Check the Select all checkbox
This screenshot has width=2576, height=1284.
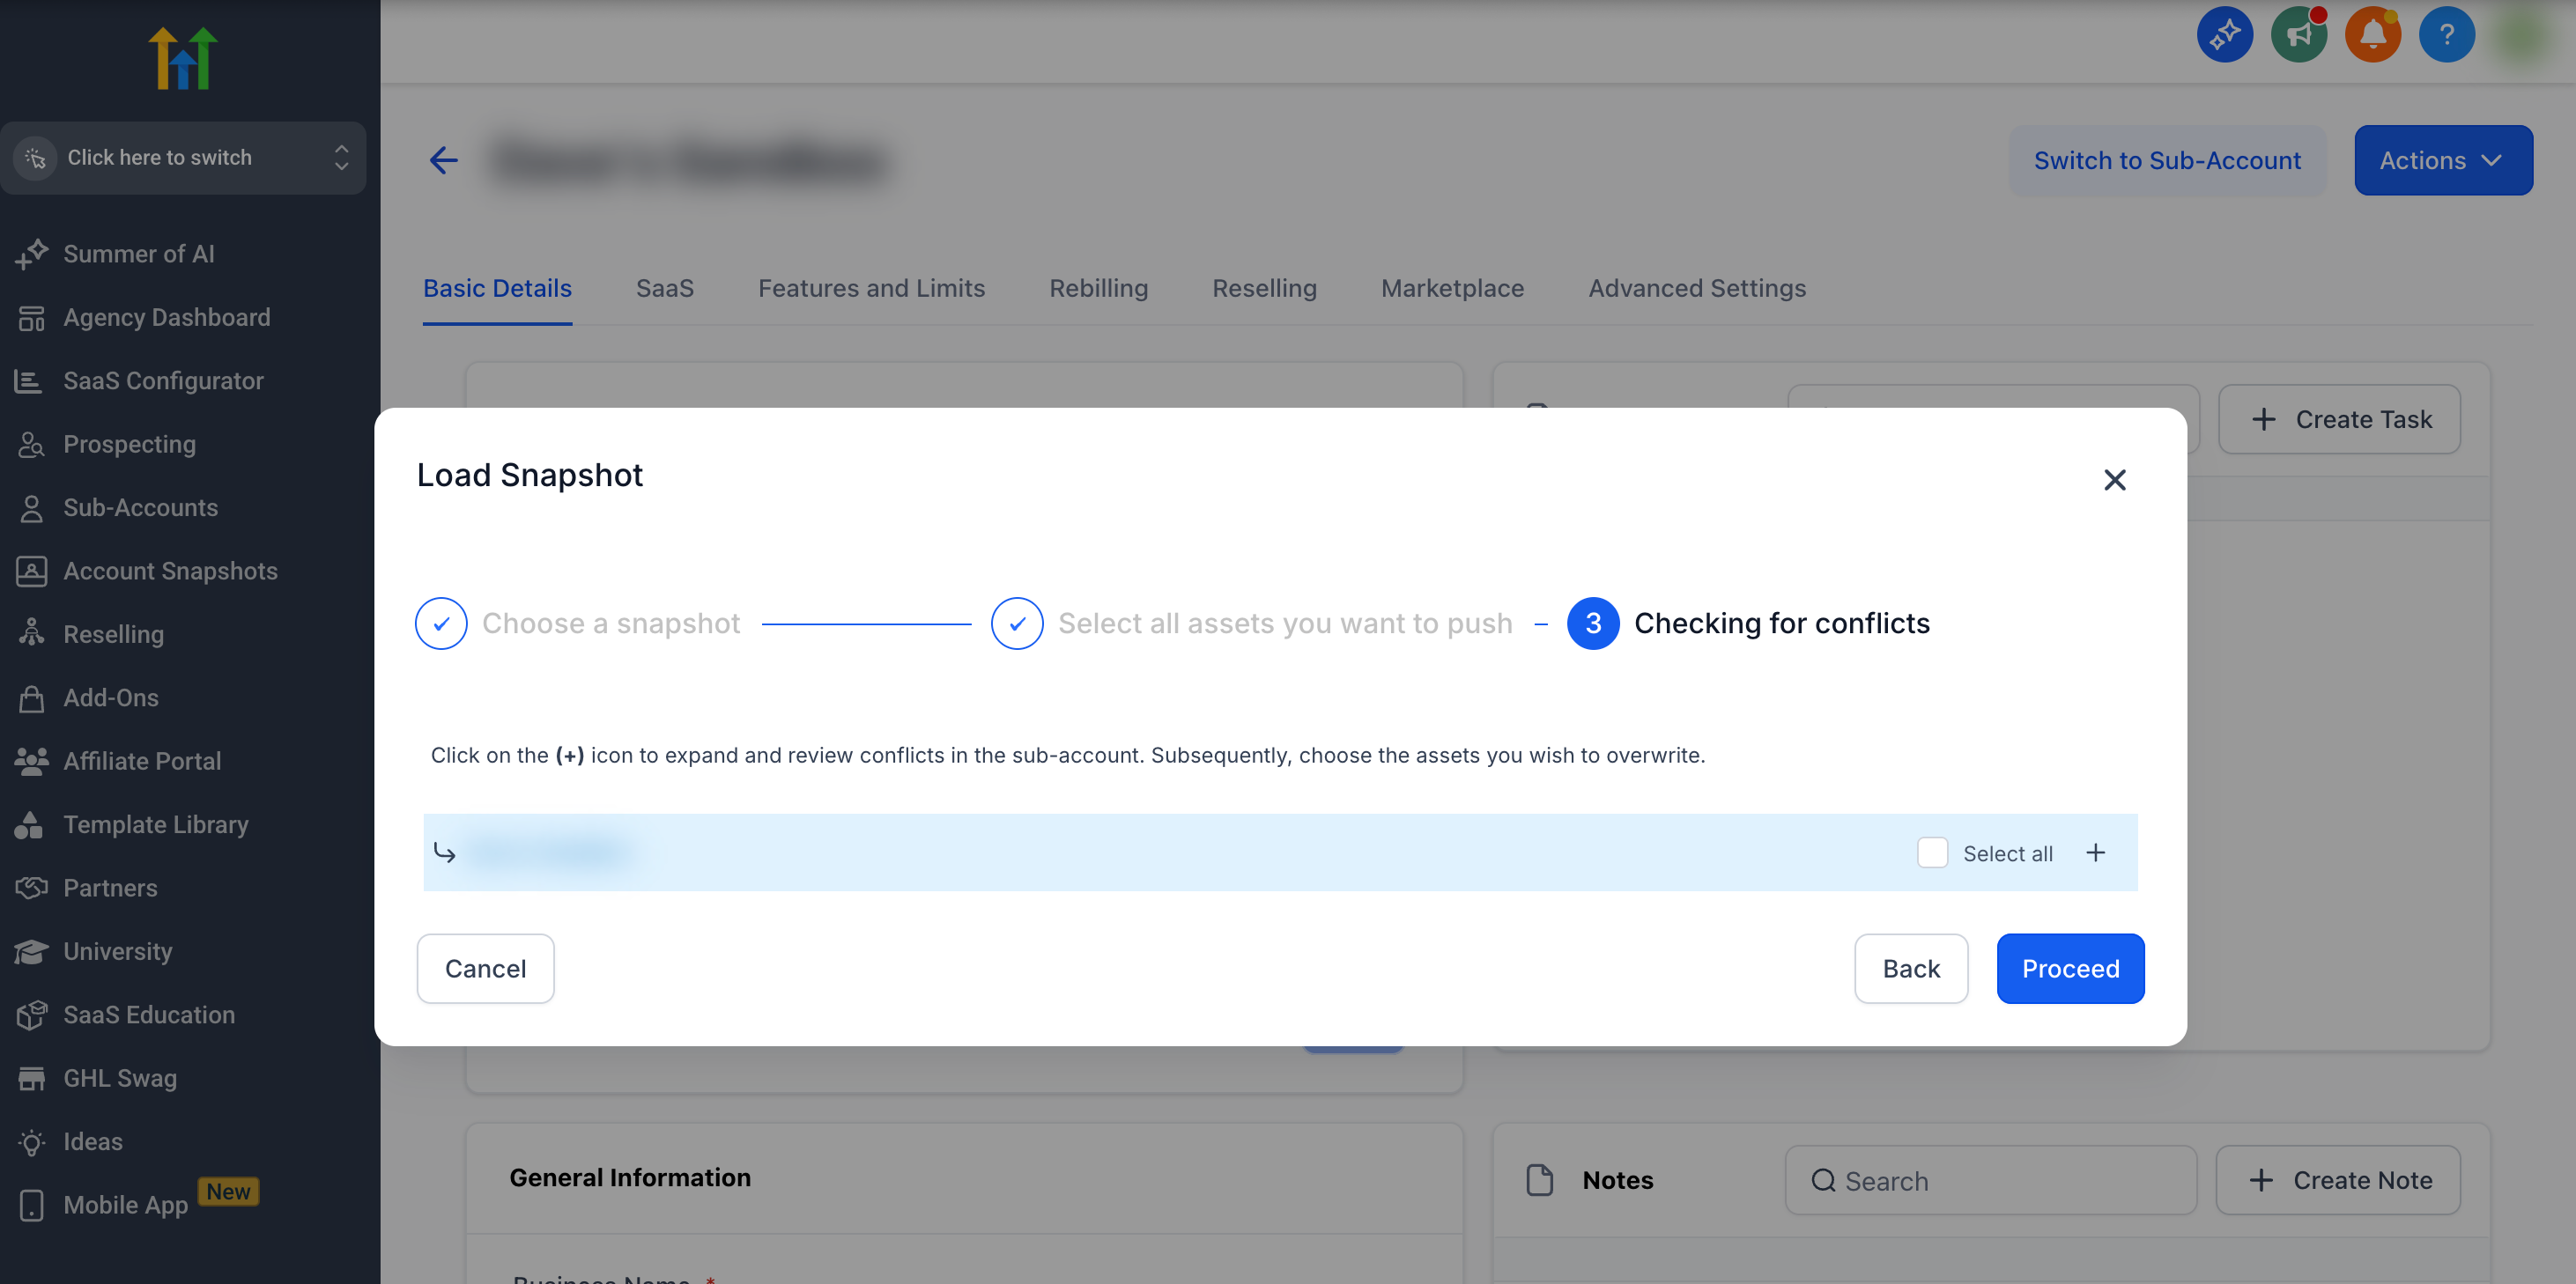[1932, 853]
